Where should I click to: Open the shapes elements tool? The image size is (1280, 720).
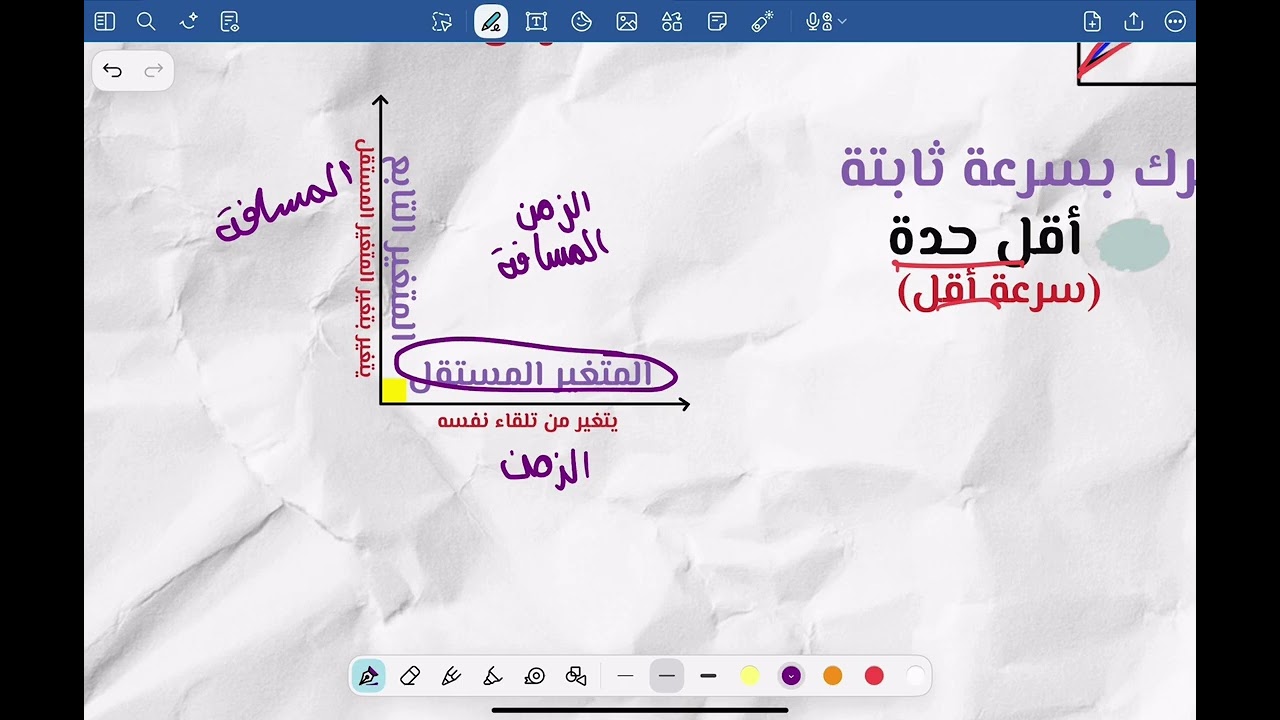672,22
